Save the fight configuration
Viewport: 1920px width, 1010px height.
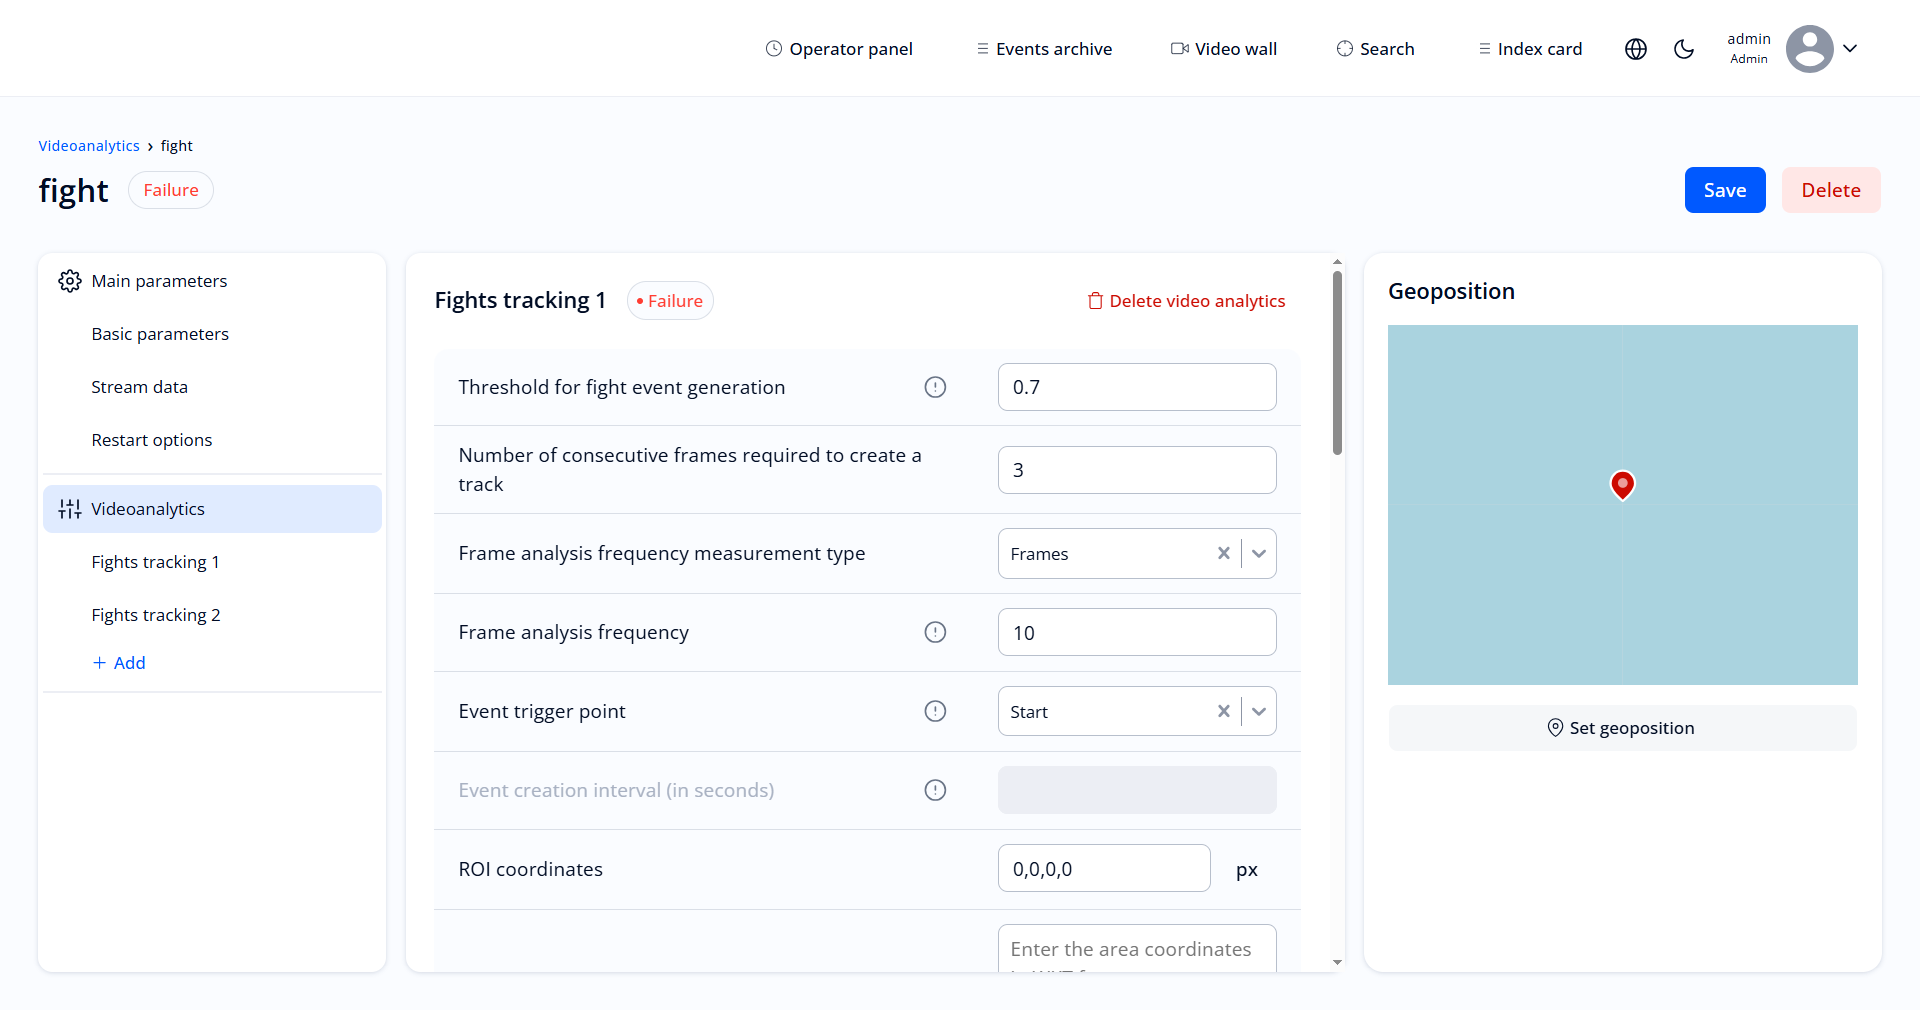pos(1724,190)
